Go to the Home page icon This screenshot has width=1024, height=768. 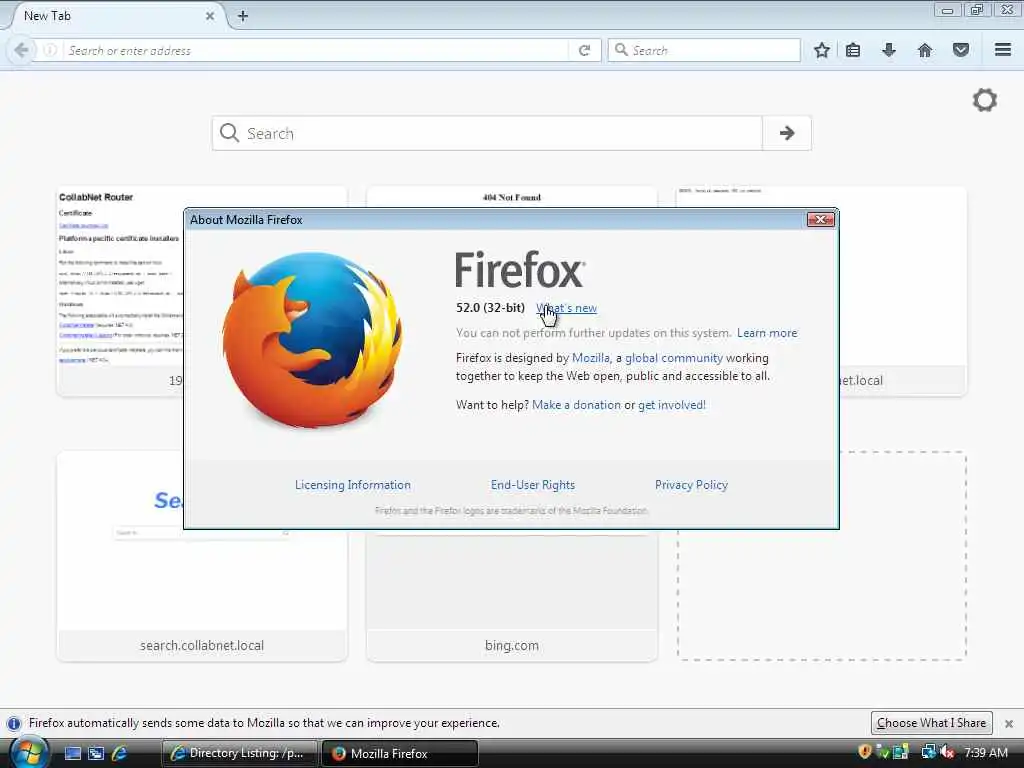pos(925,50)
